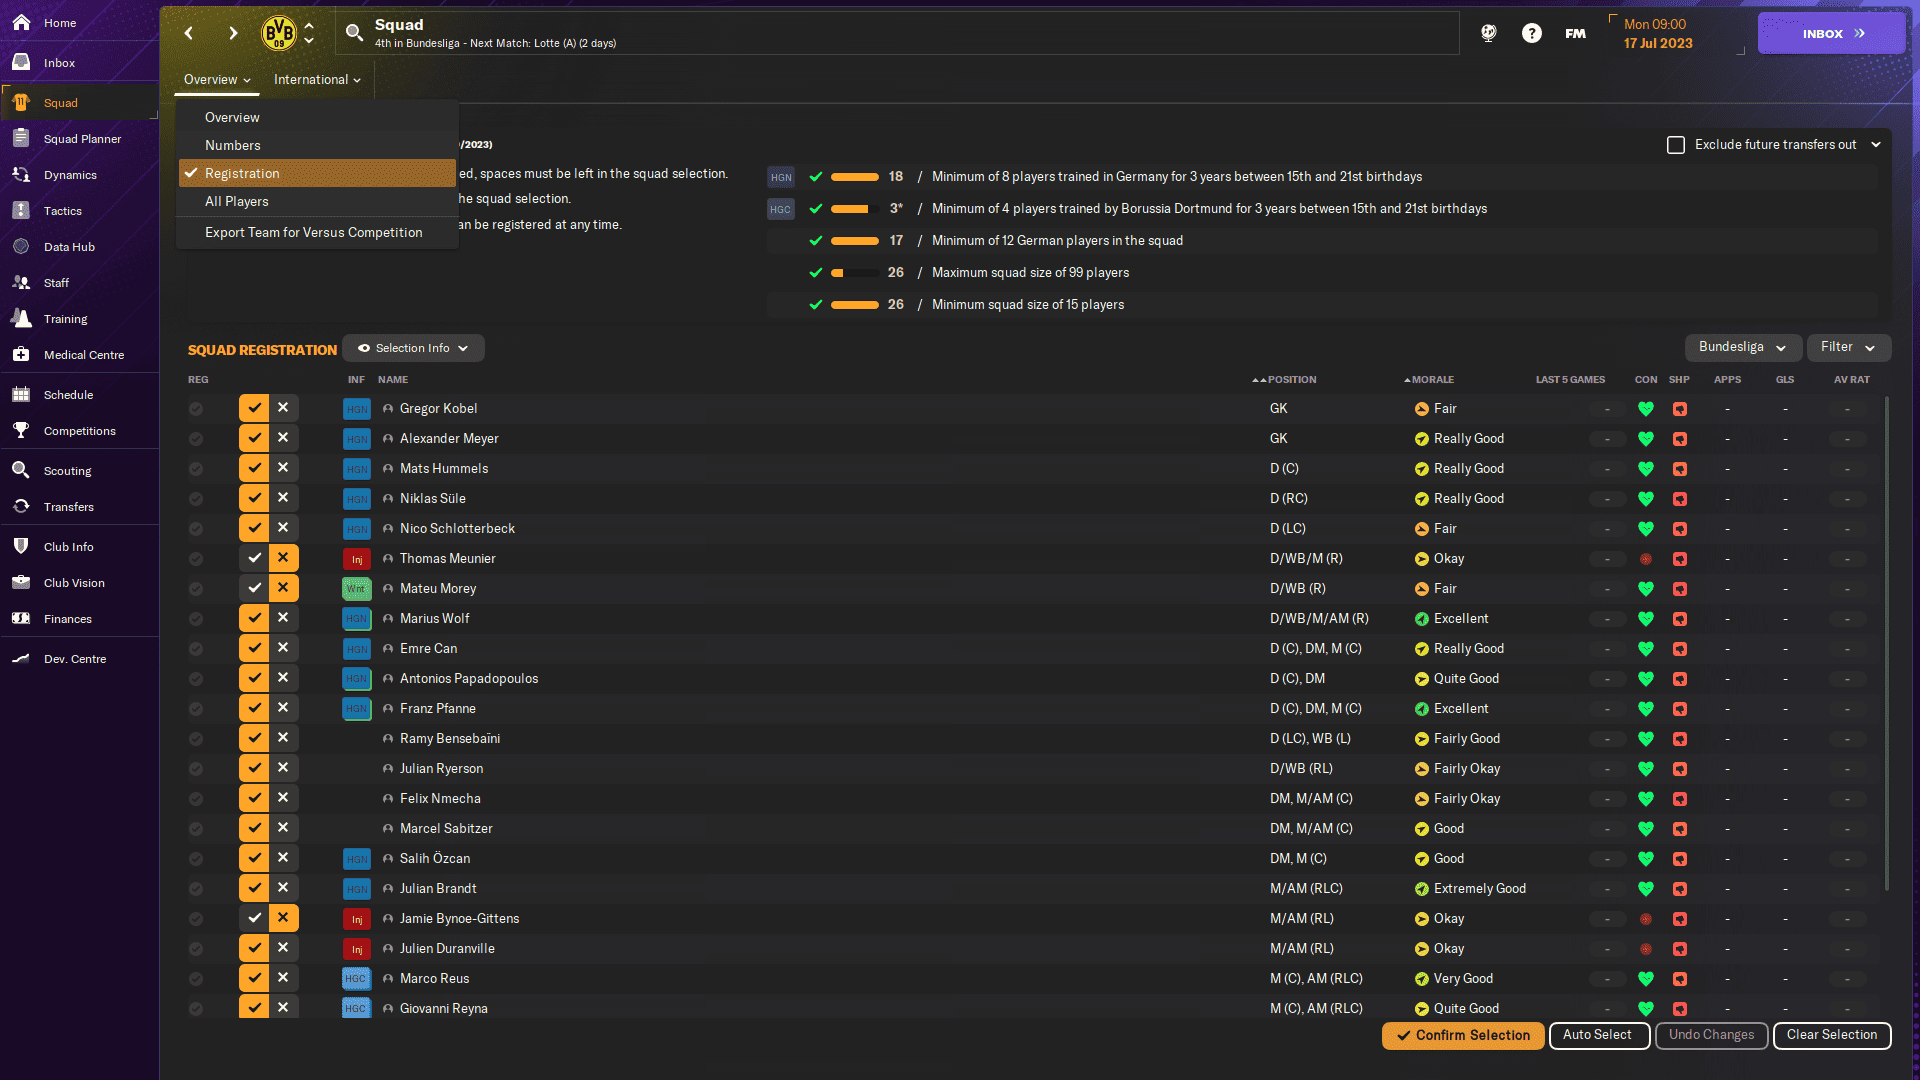Unregister Marco Reus using the cross toggle
This screenshot has height=1080, width=1920.
click(x=283, y=978)
